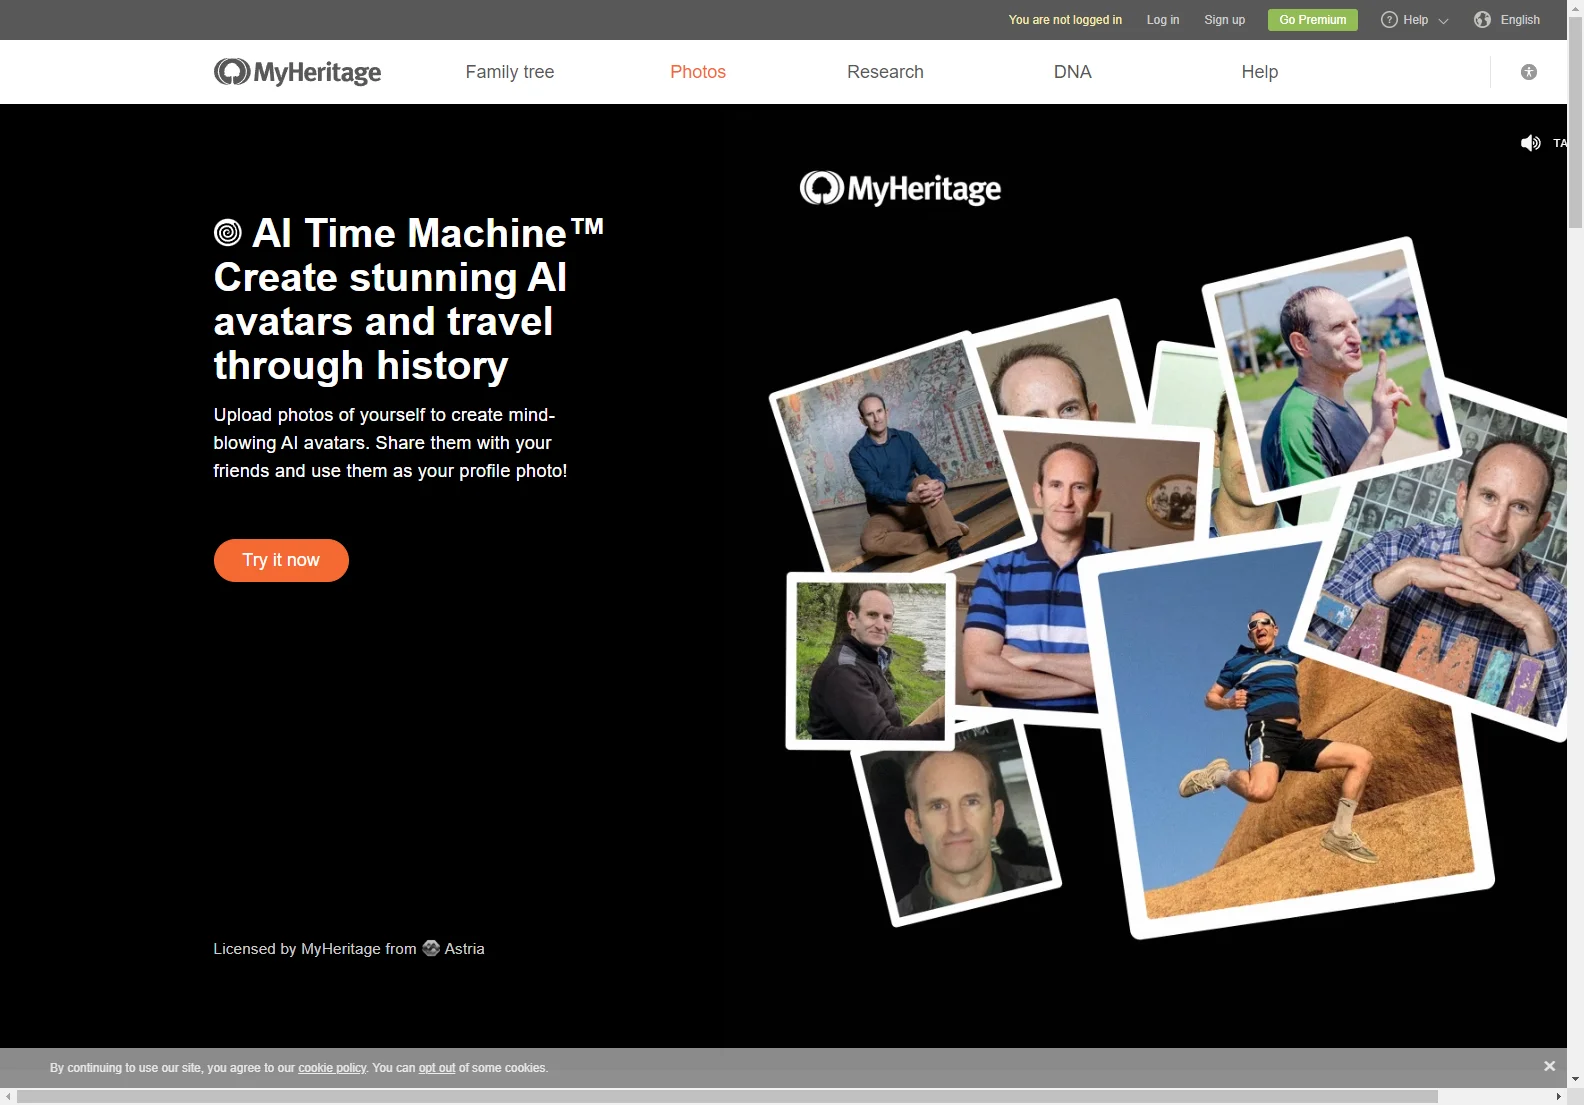
Task: Click the MyHeritage logo in navigation bar
Action: pos(297,72)
